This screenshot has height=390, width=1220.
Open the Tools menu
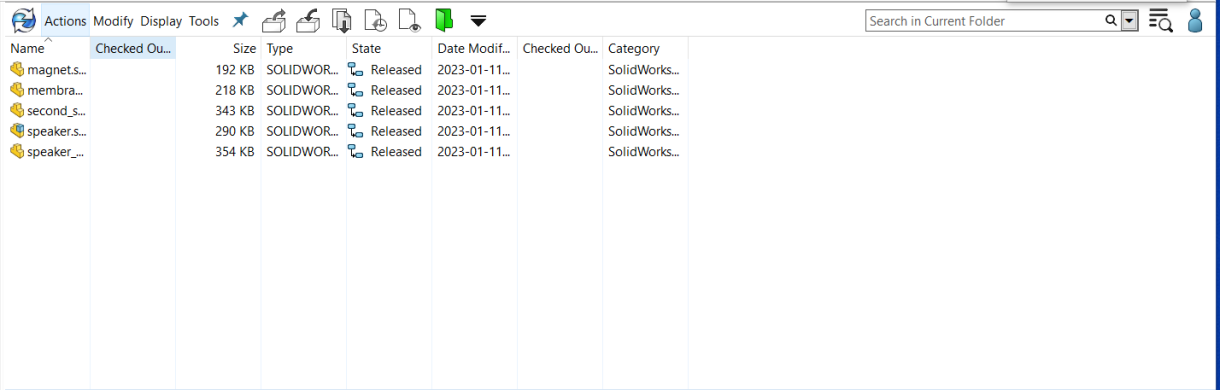(204, 21)
